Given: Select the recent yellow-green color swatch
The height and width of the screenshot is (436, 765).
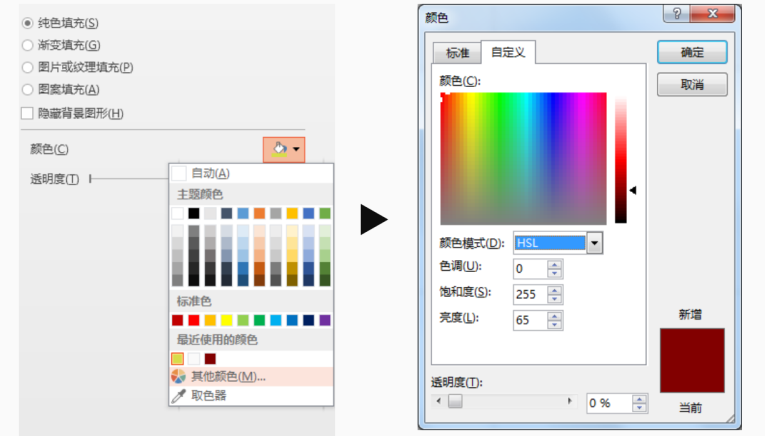Looking at the screenshot, I should pos(178,359).
